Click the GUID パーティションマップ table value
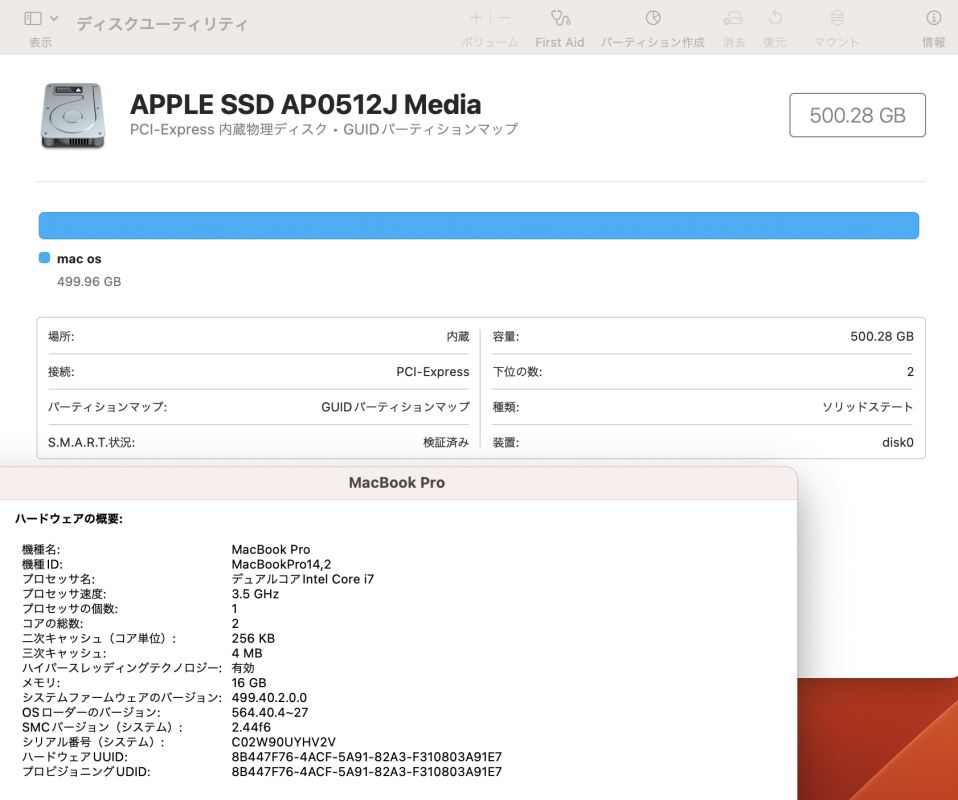958x800 pixels. pyautogui.click(x=395, y=407)
